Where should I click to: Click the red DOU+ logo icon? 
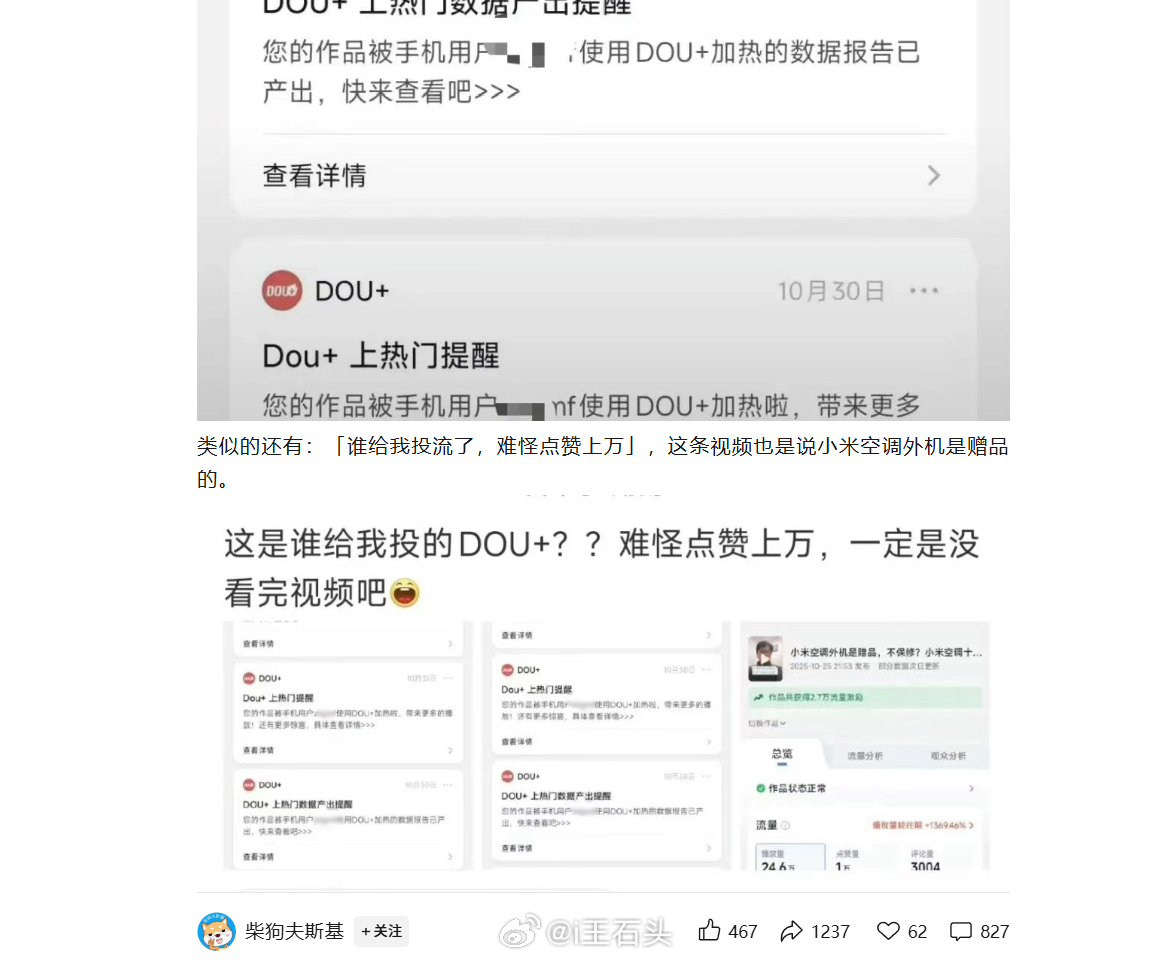(282, 291)
